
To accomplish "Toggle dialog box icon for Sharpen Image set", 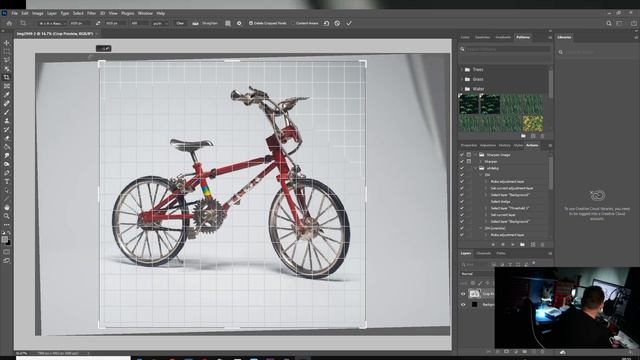I will (469, 155).
